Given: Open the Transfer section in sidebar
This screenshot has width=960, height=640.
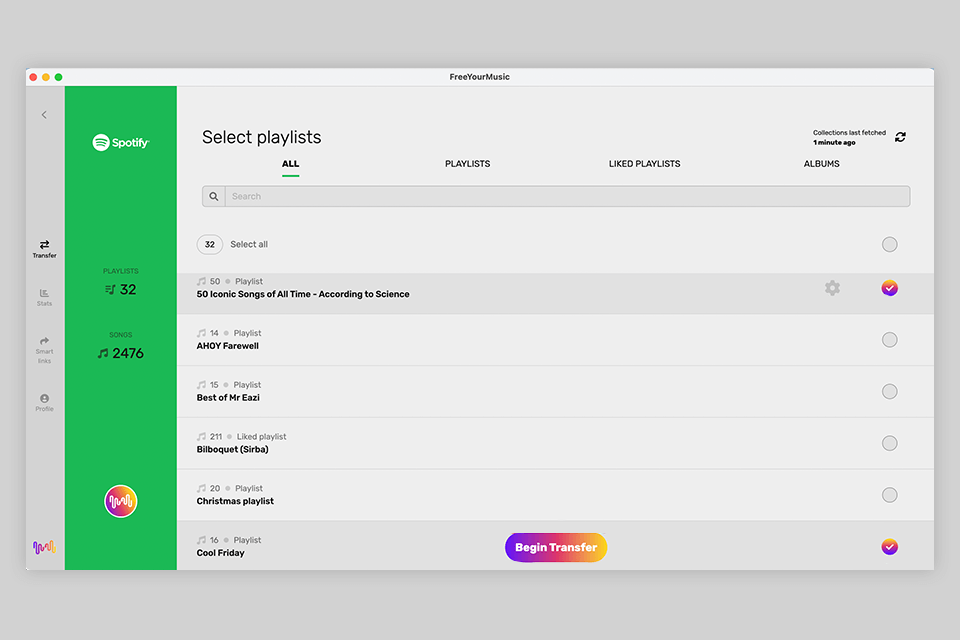Looking at the screenshot, I should [44, 249].
